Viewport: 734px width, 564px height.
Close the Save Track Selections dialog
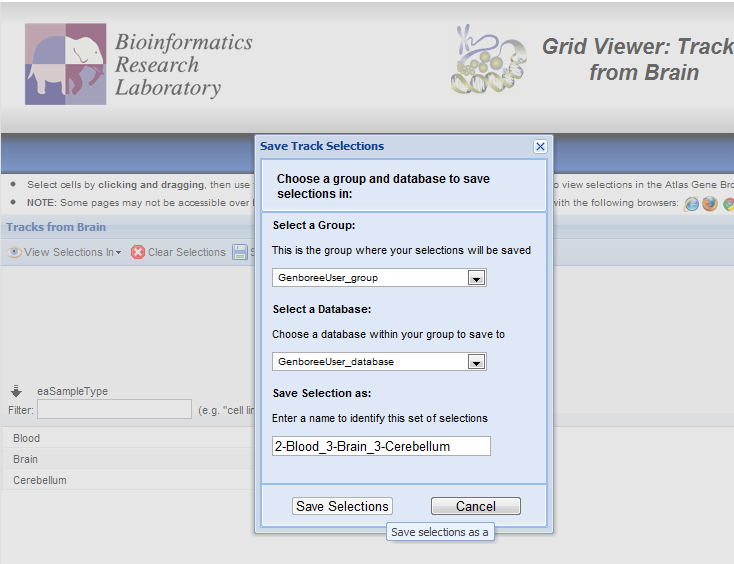click(540, 146)
